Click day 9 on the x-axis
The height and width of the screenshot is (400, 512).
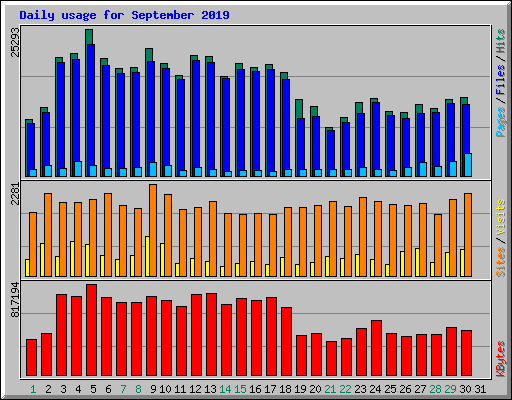(x=153, y=389)
